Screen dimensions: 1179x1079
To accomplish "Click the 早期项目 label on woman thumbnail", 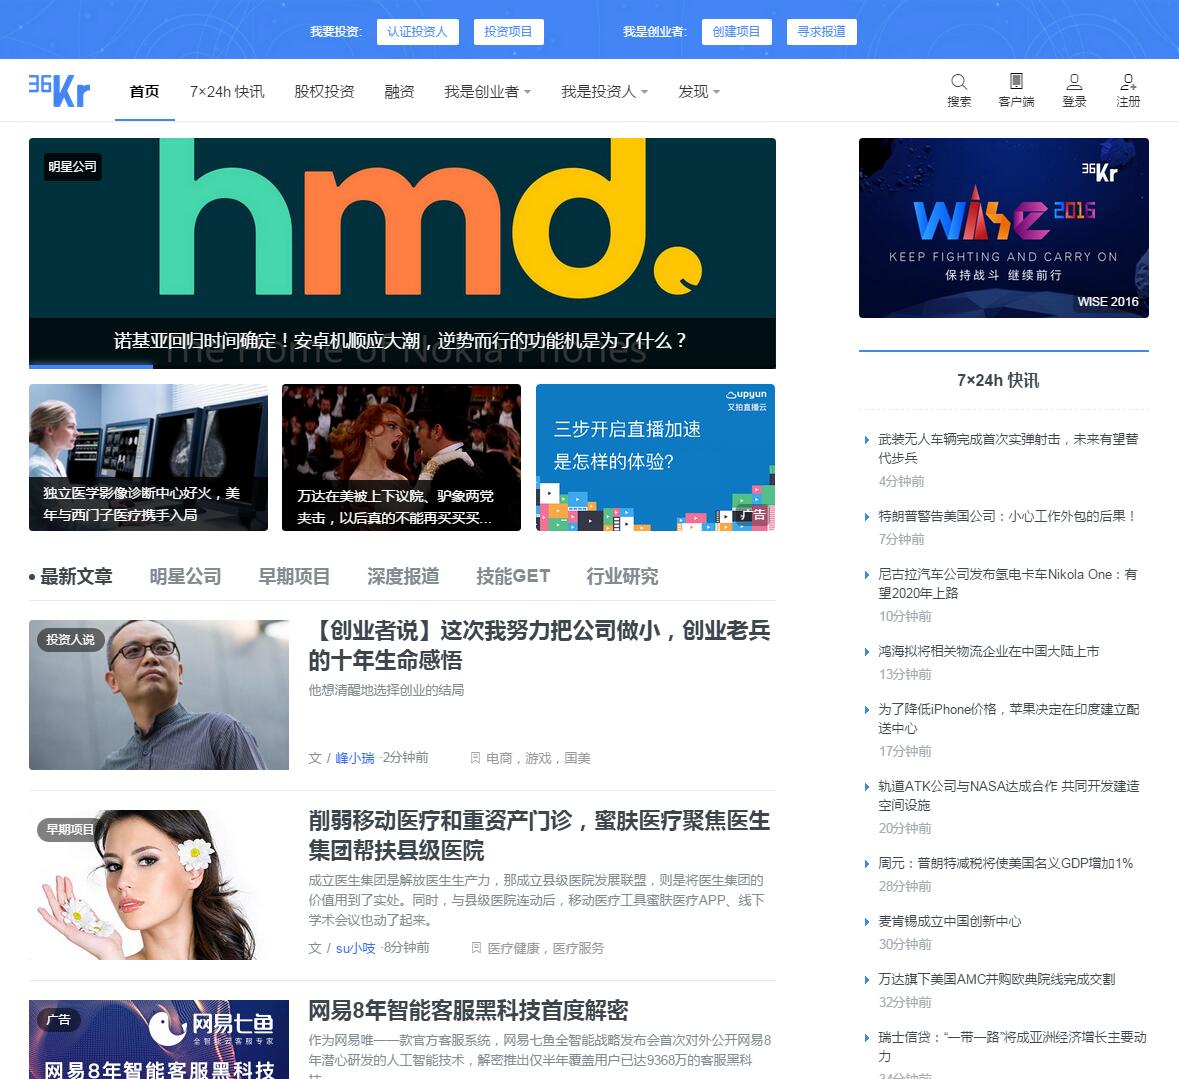I will coord(70,829).
